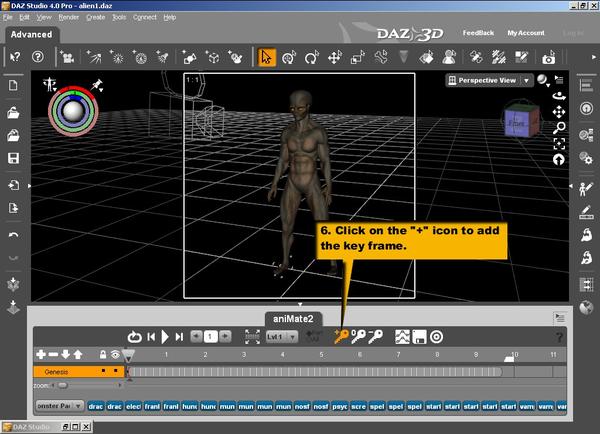Viewport: 600px width, 434px height.
Task: Toggle the lock icon above the Genesis track
Action: (x=103, y=354)
